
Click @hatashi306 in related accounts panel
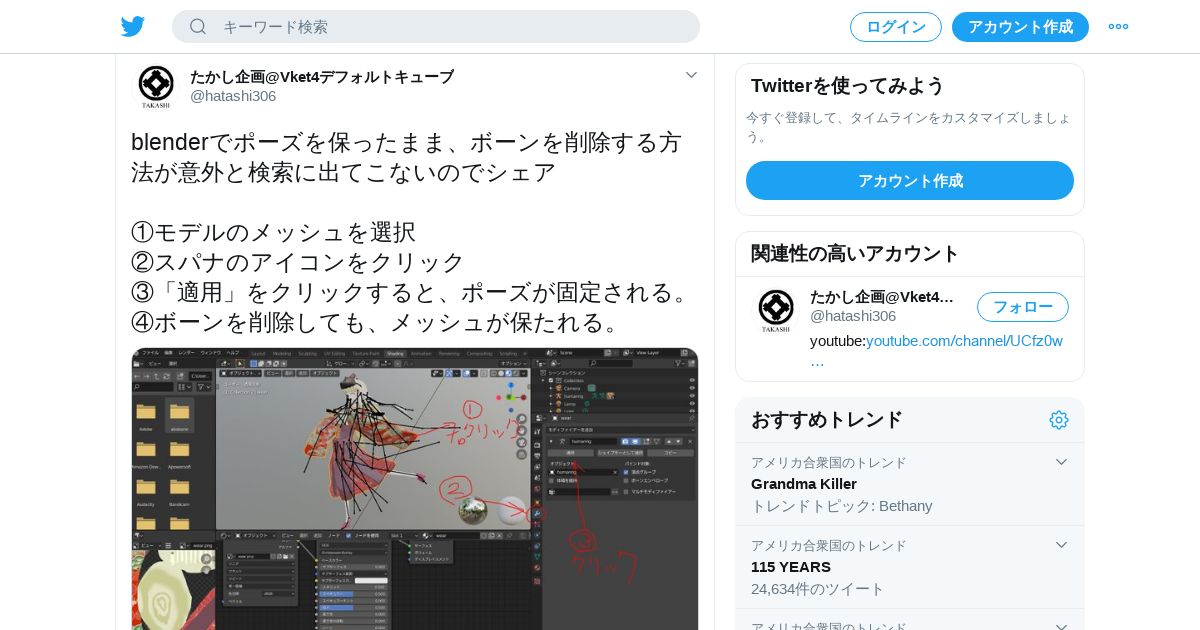pyautogui.click(x=853, y=316)
